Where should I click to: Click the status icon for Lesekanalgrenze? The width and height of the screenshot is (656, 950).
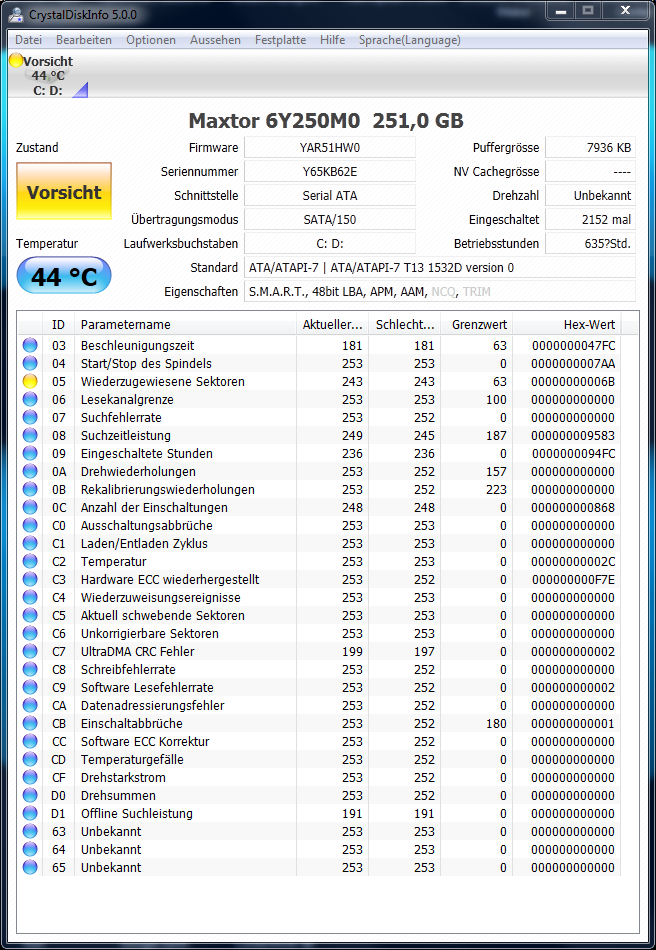click(x=30, y=399)
